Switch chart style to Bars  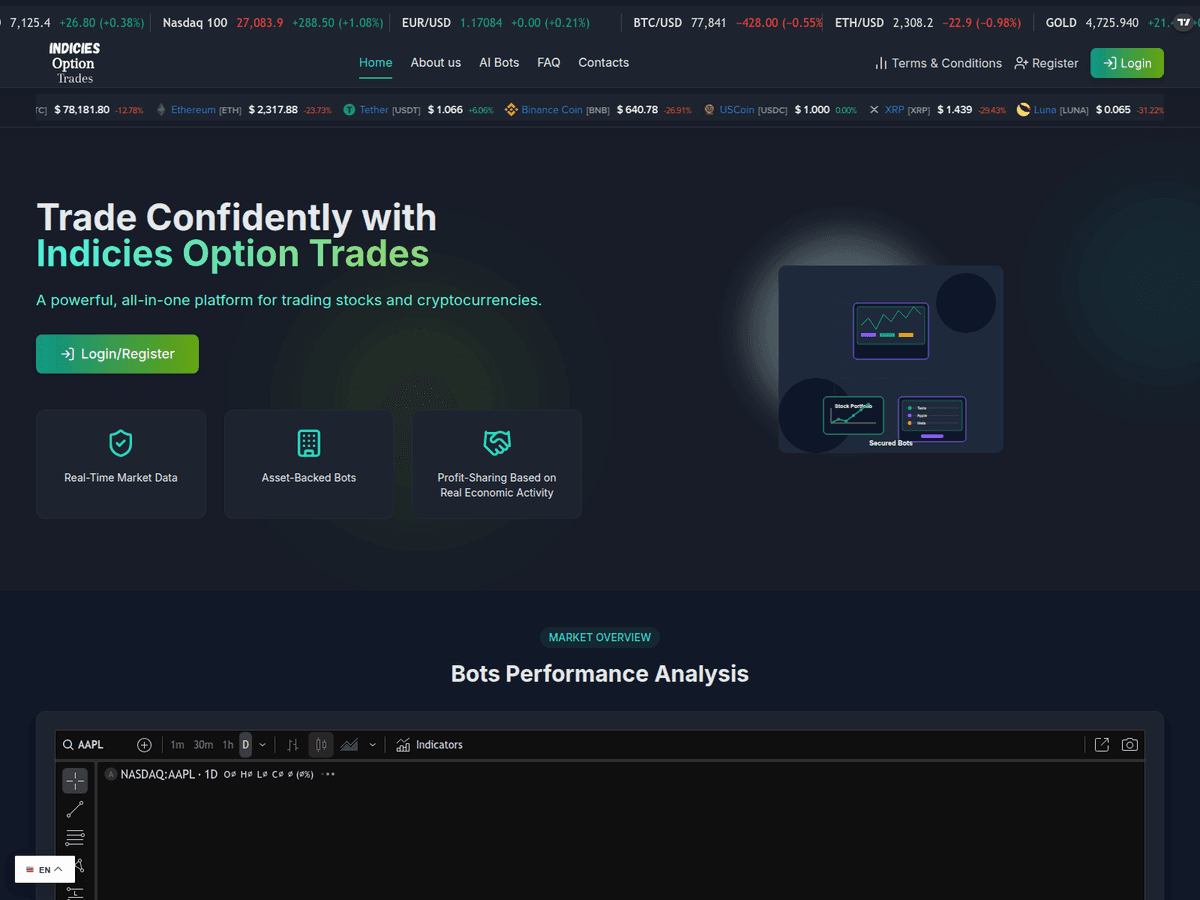(x=293, y=745)
